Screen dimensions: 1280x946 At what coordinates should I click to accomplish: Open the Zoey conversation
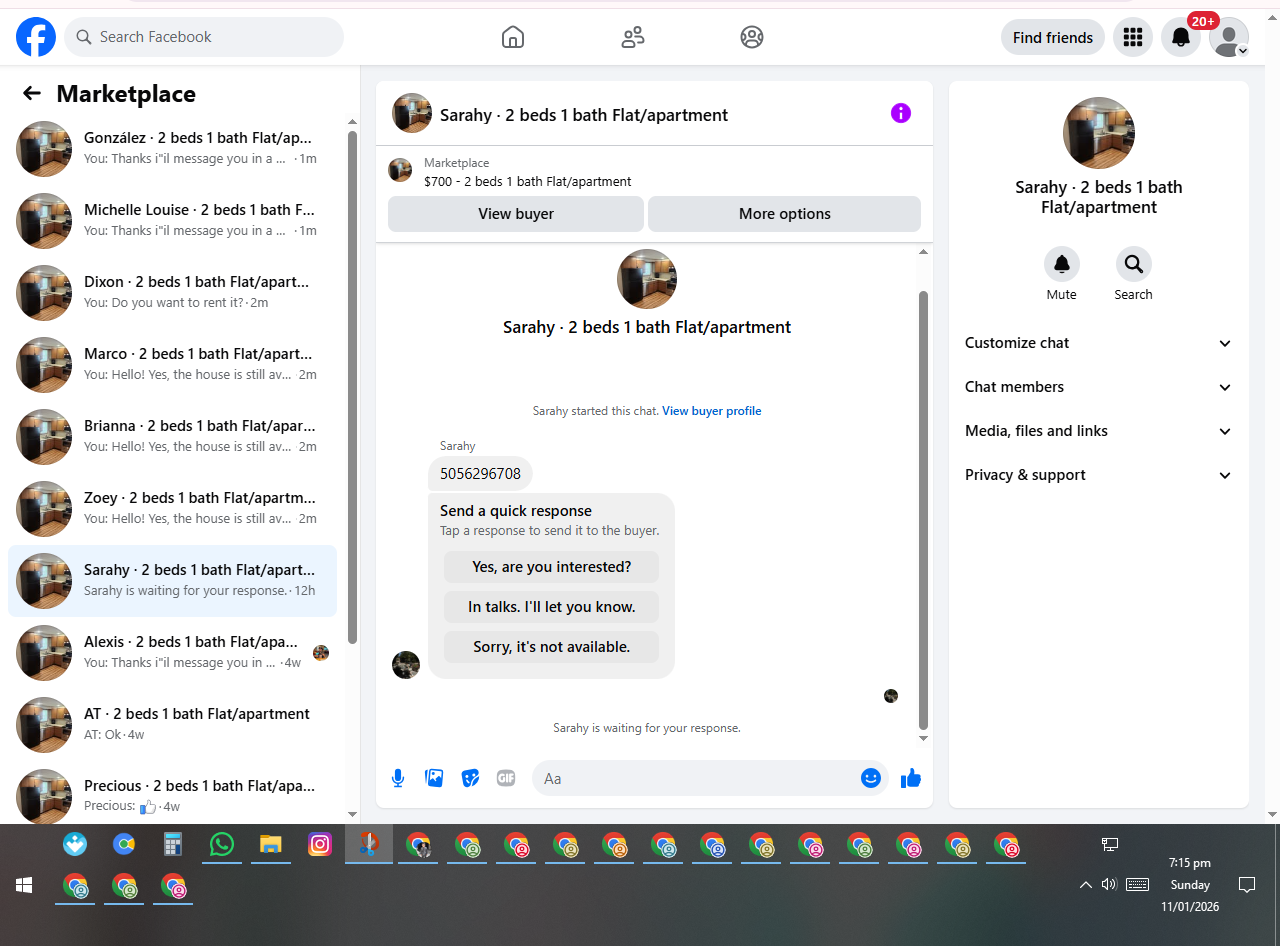coord(172,509)
